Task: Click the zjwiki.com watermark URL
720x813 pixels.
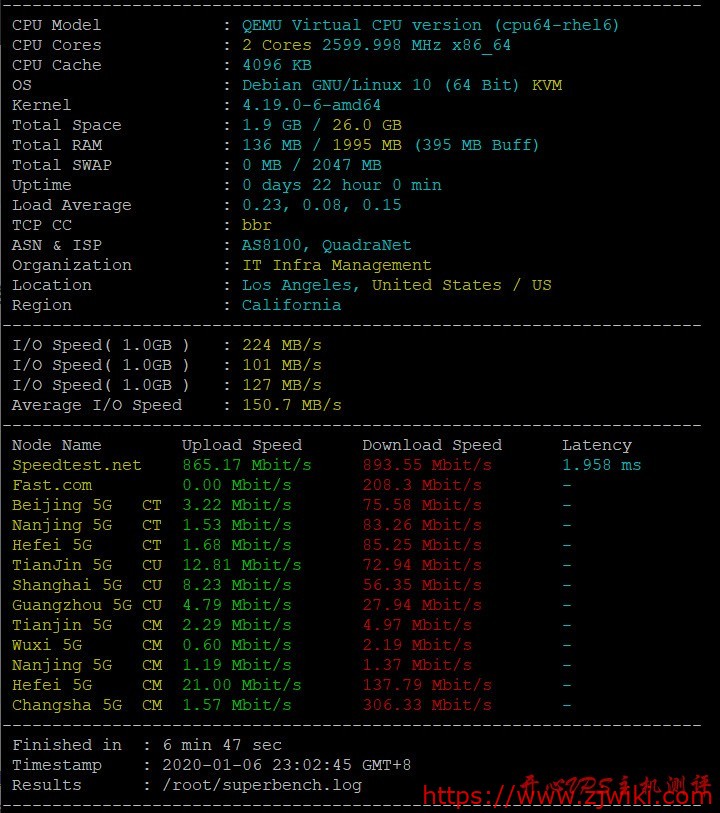Action: click(568, 796)
